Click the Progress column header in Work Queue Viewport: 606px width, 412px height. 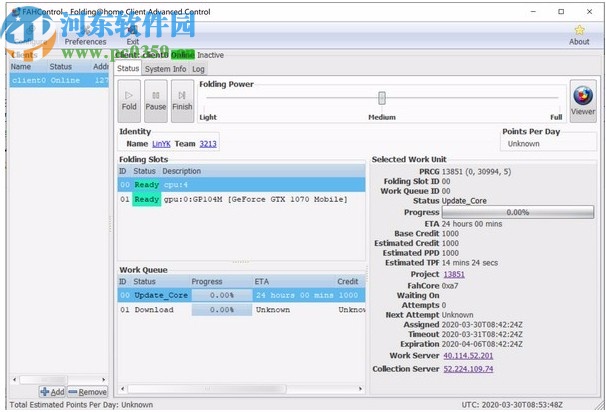point(207,281)
